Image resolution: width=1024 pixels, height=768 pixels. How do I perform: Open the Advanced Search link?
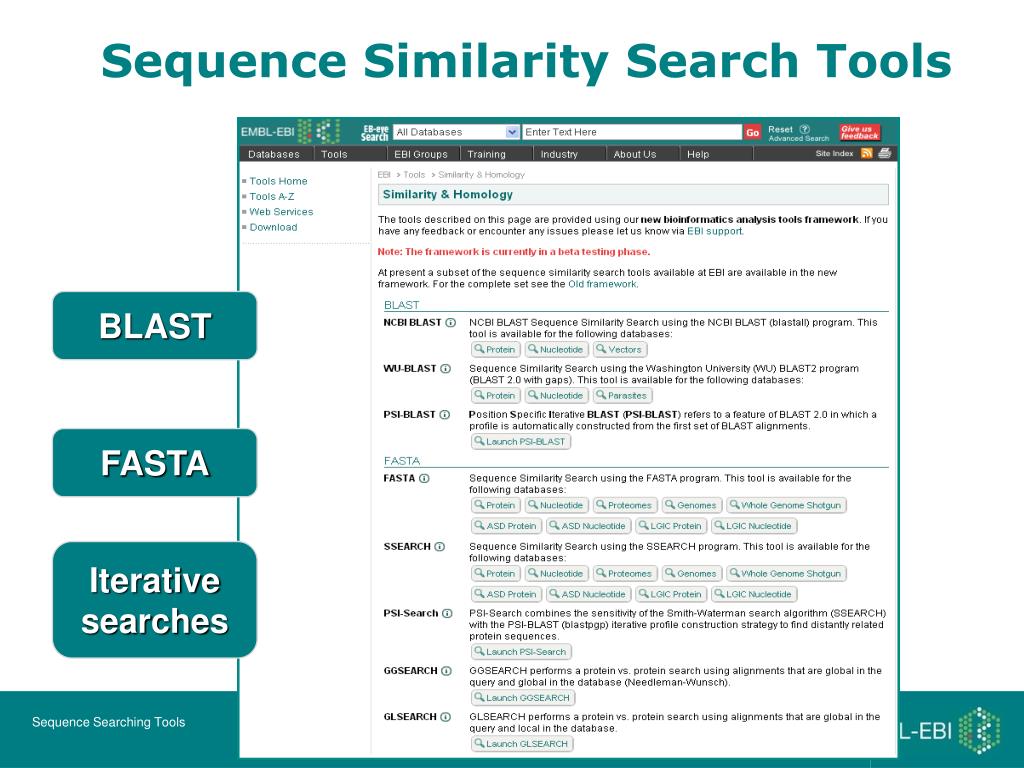799,138
